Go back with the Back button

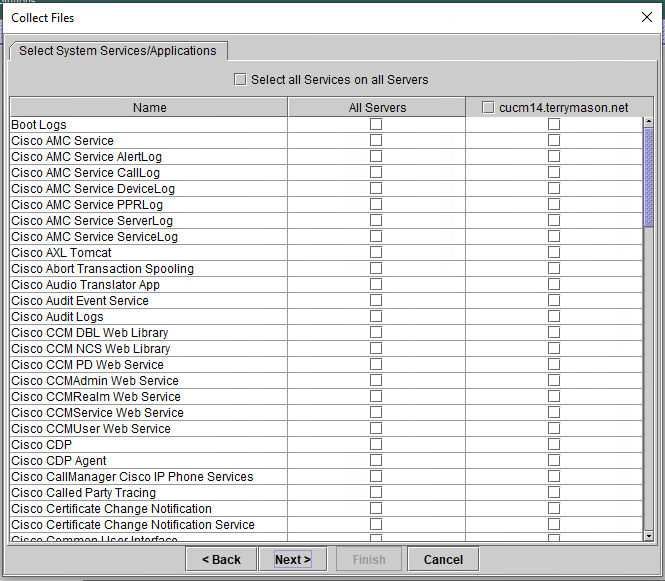point(221,559)
